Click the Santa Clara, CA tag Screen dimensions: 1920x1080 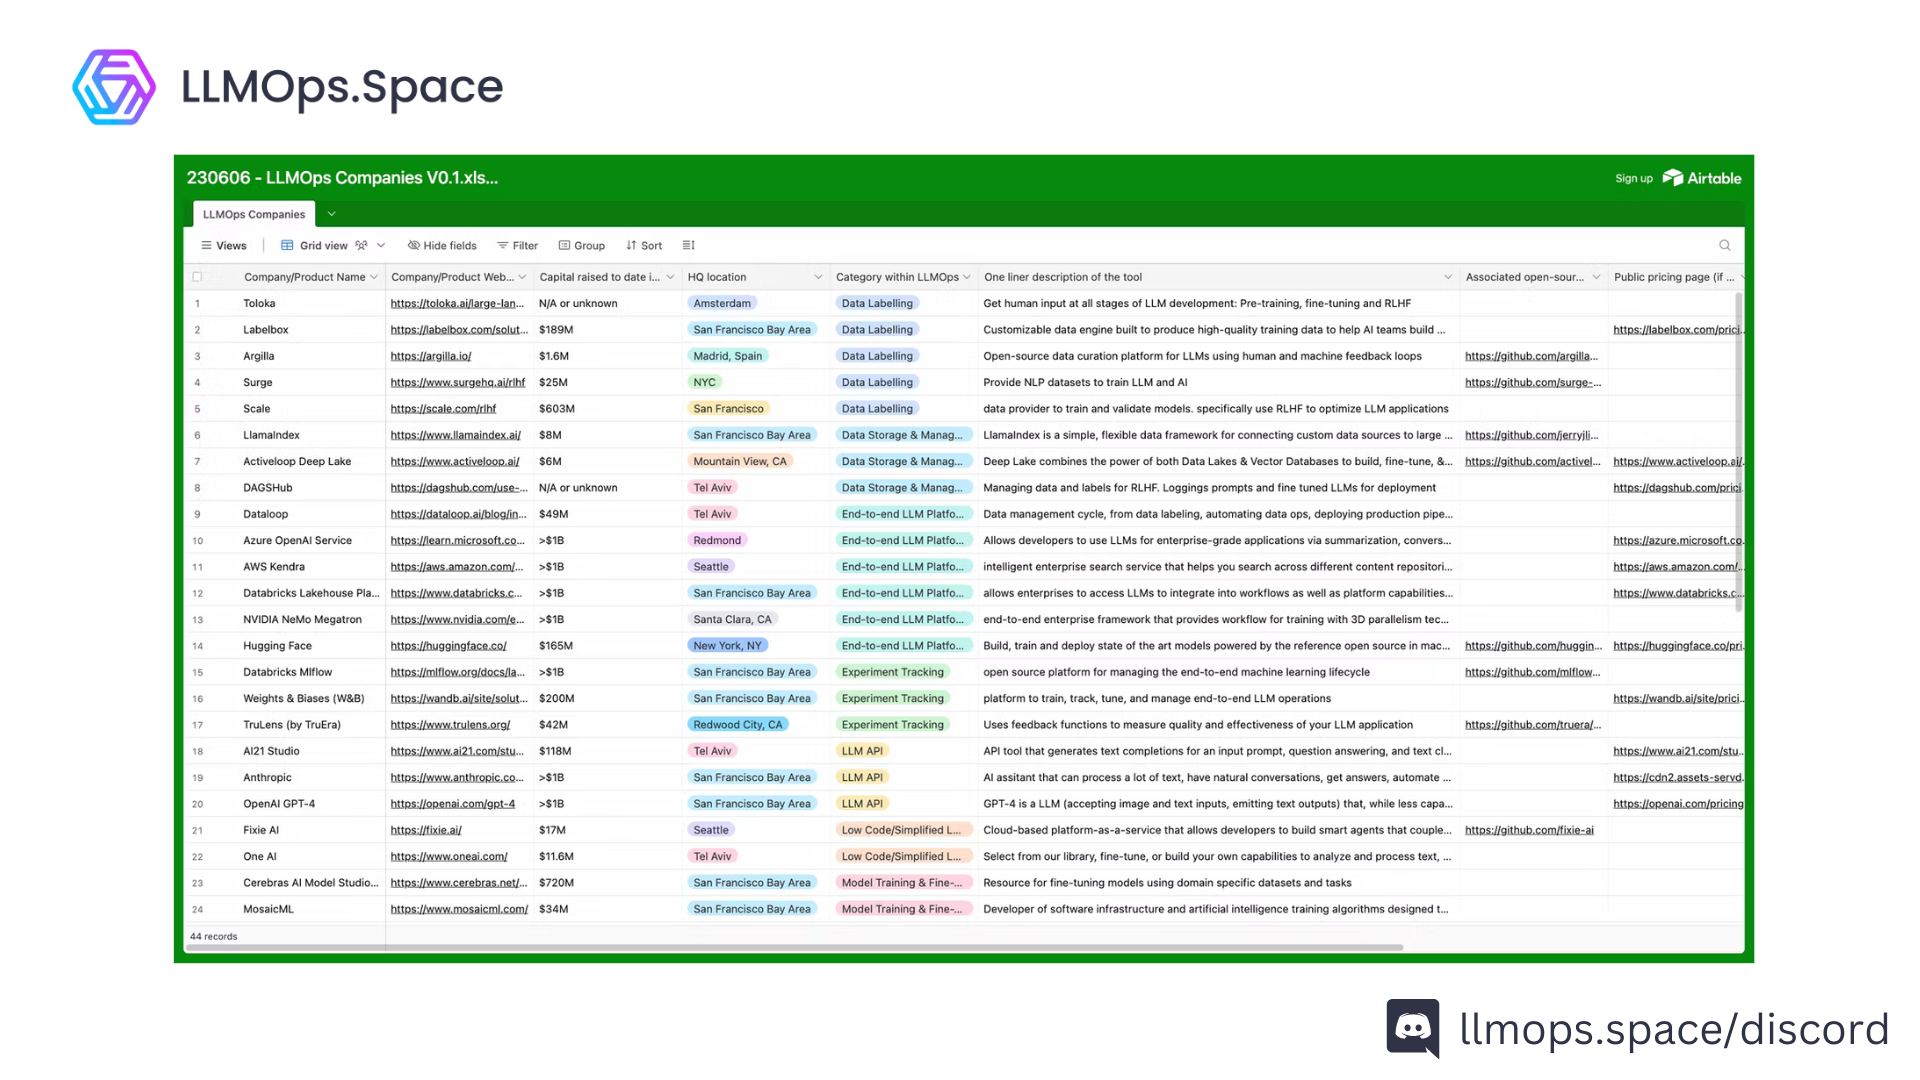pyautogui.click(x=733, y=620)
